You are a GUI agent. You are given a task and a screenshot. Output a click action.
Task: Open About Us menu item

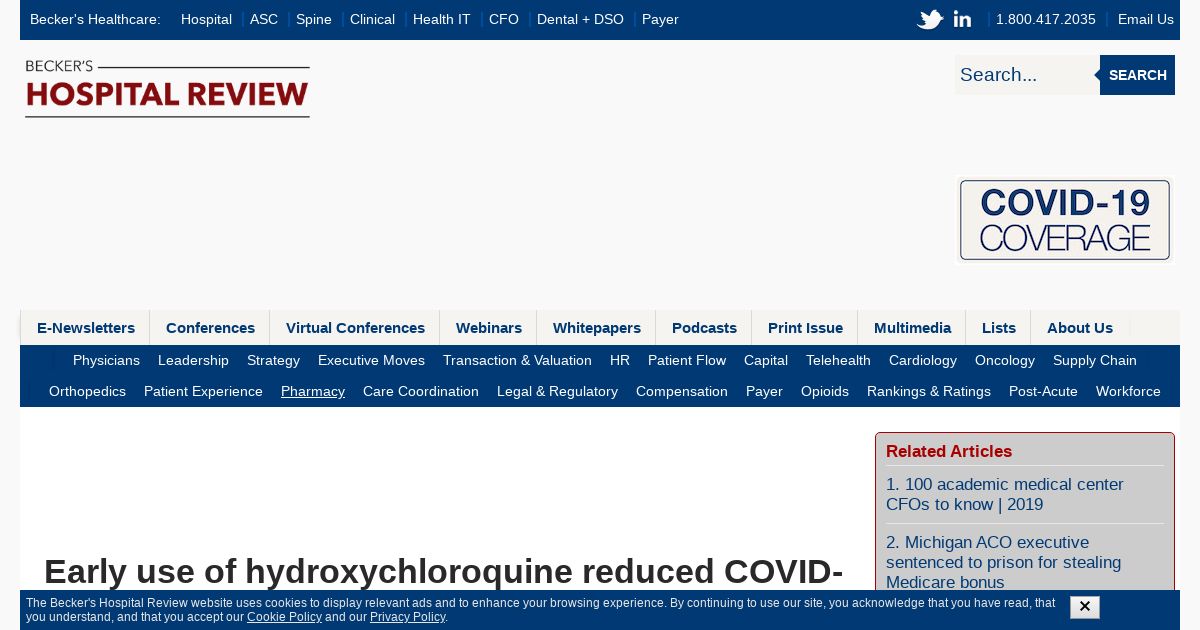click(x=1080, y=328)
